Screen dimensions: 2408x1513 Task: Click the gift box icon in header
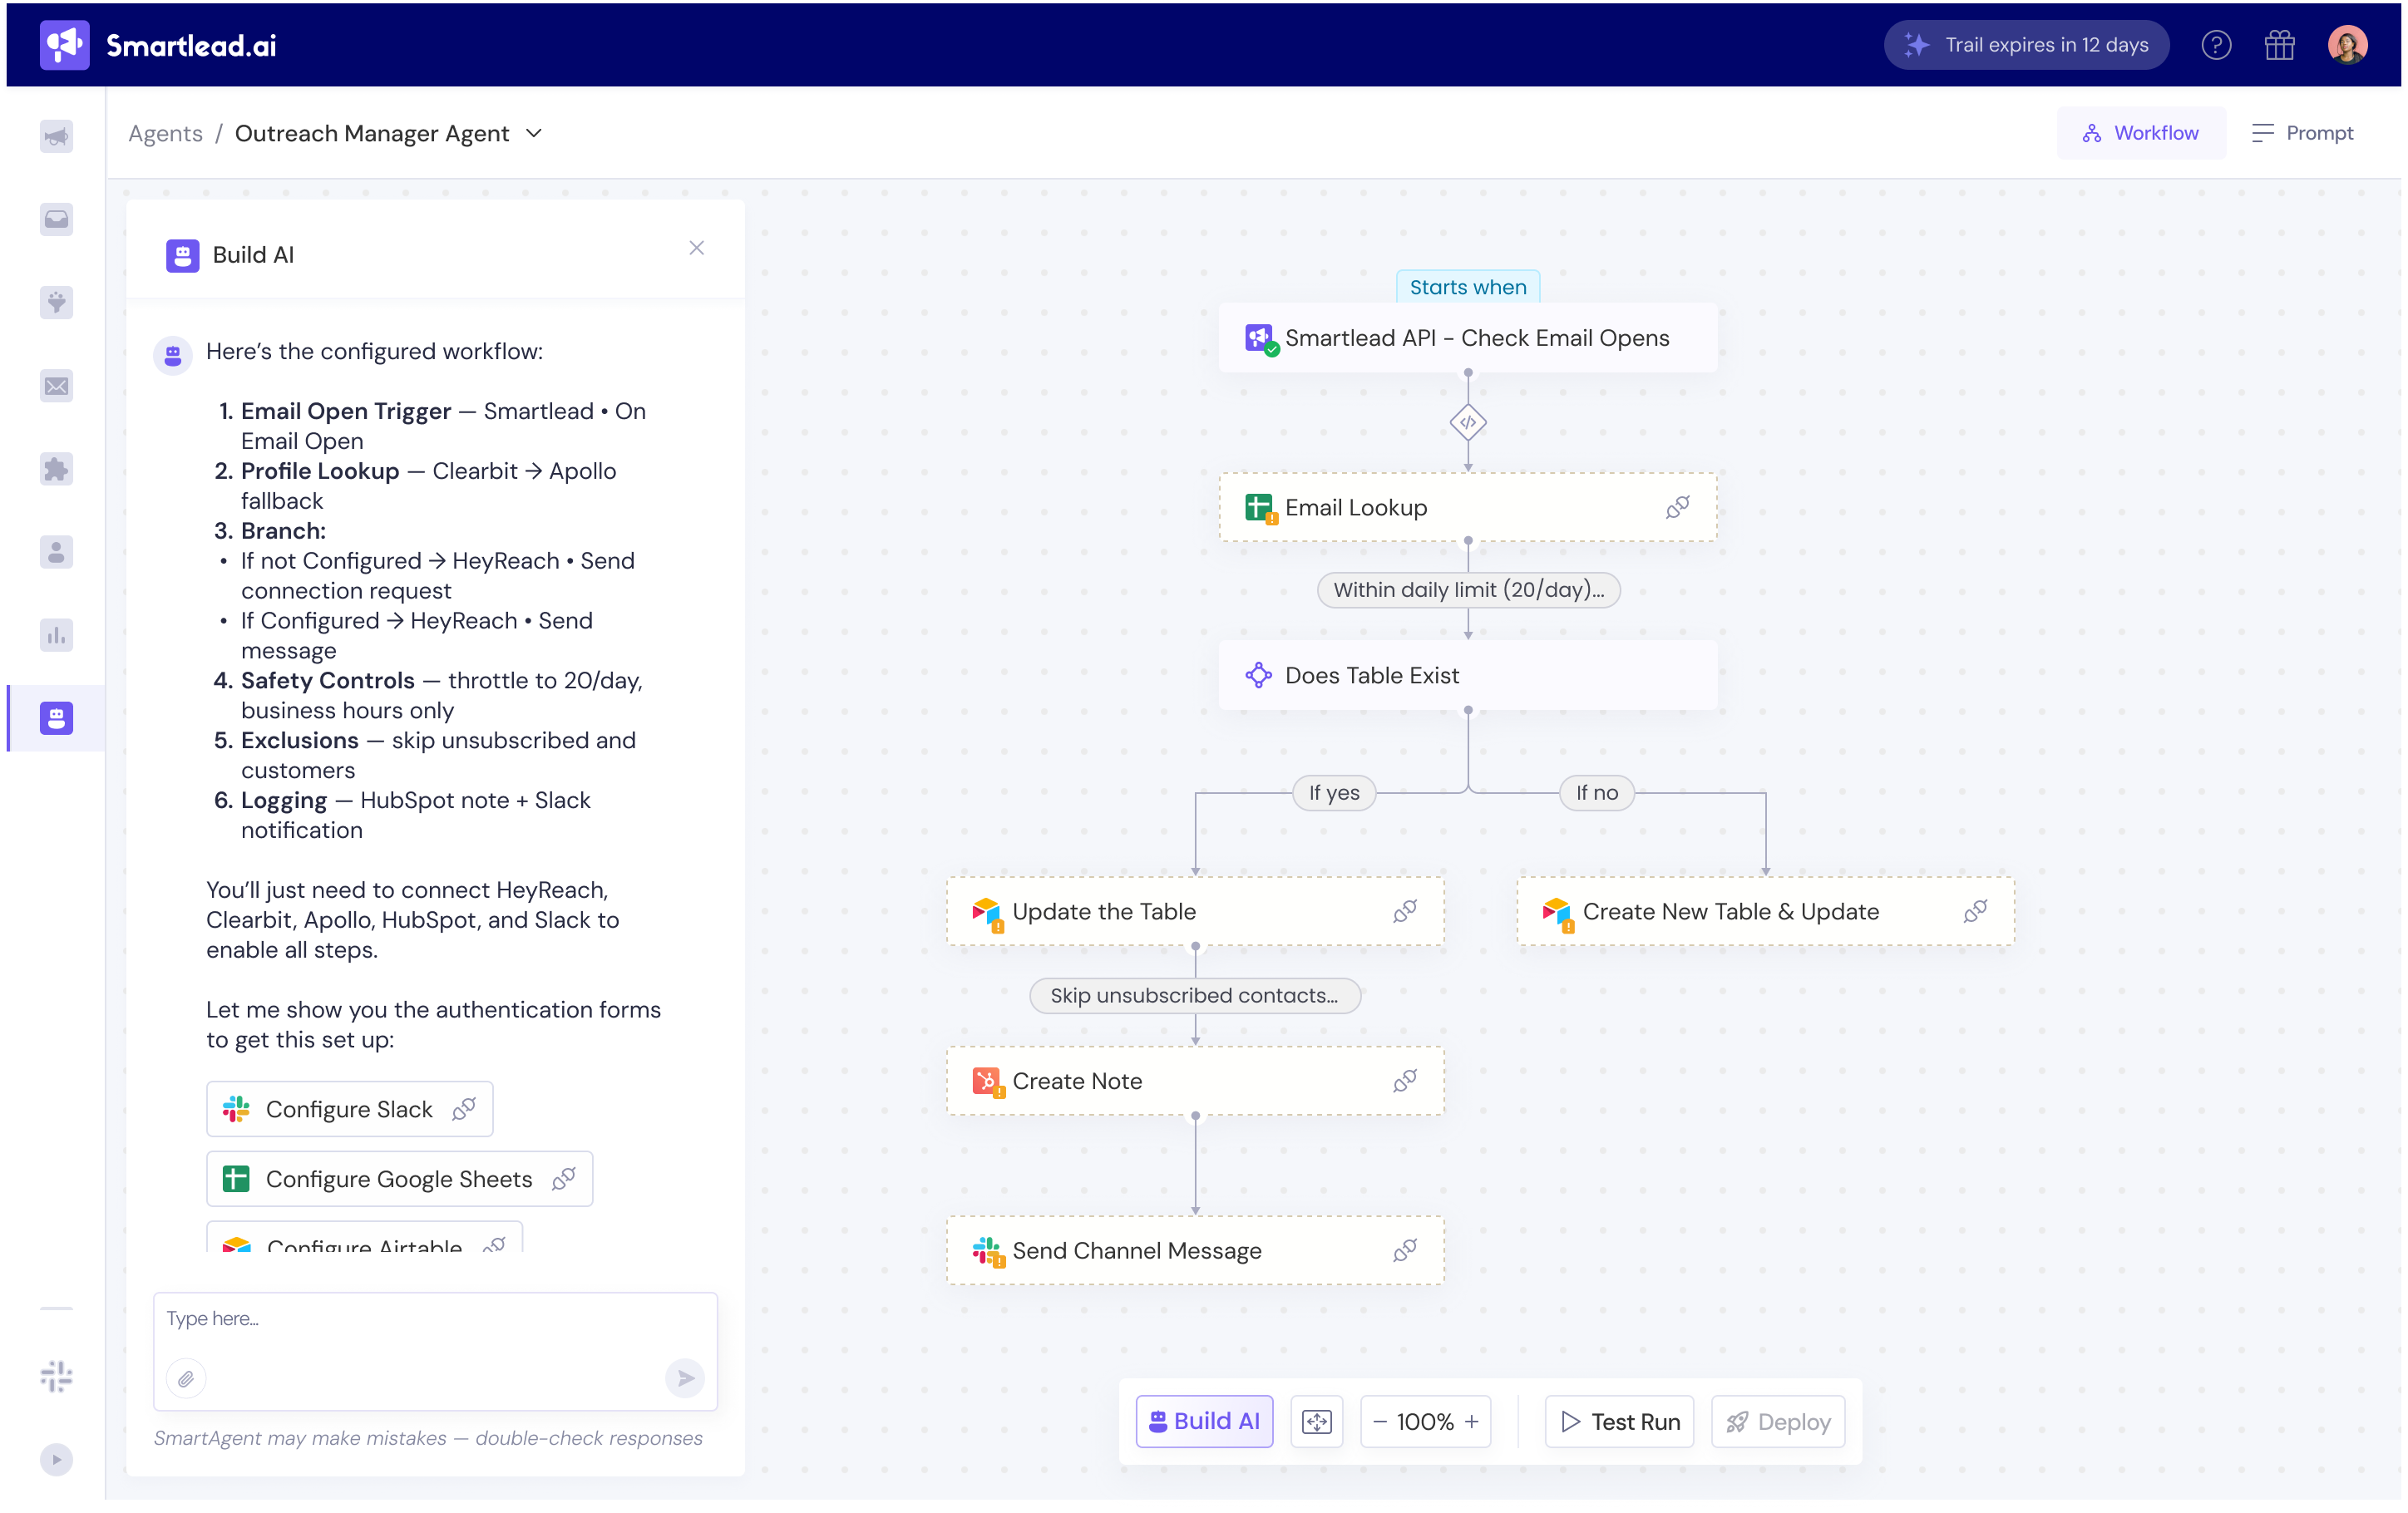pos(2279,45)
